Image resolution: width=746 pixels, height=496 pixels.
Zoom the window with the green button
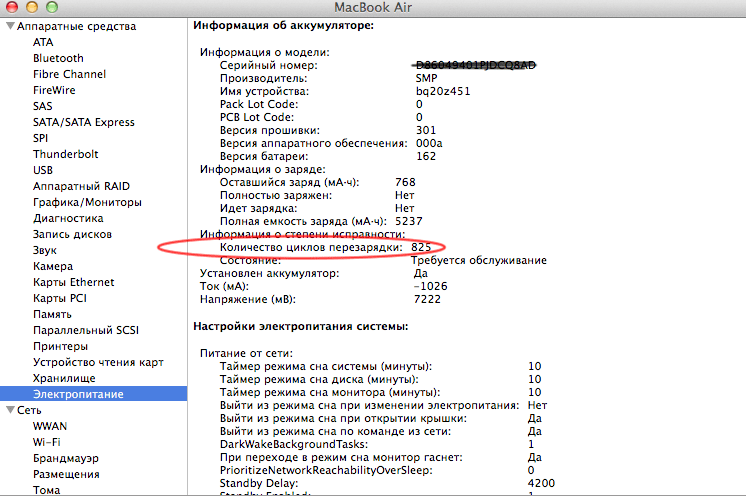point(52,7)
